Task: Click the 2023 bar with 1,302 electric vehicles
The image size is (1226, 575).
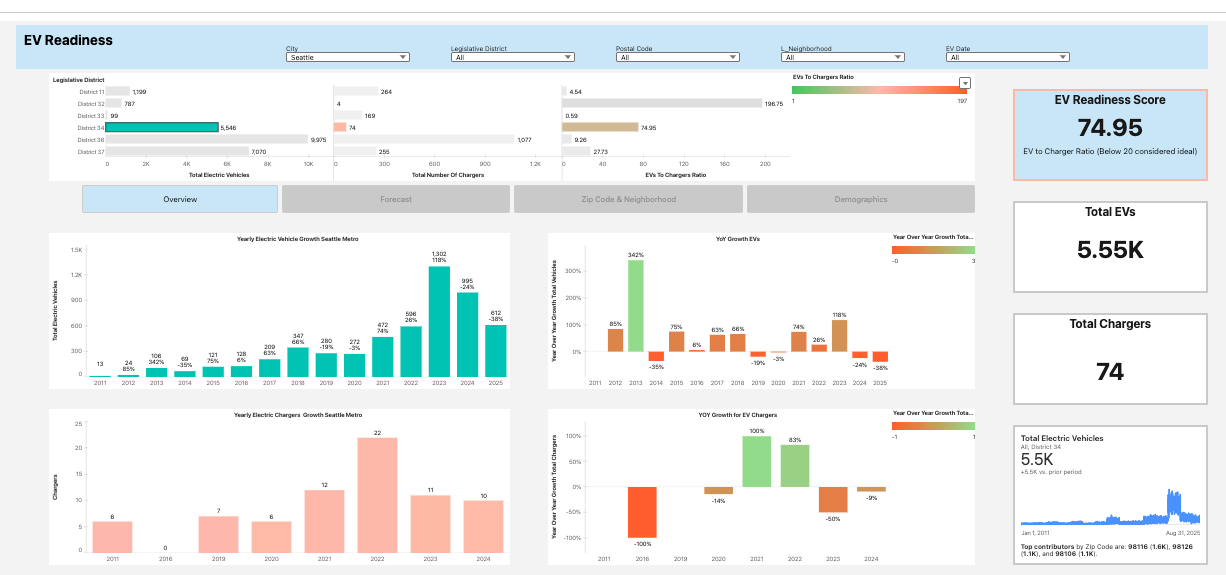Action: (x=439, y=321)
